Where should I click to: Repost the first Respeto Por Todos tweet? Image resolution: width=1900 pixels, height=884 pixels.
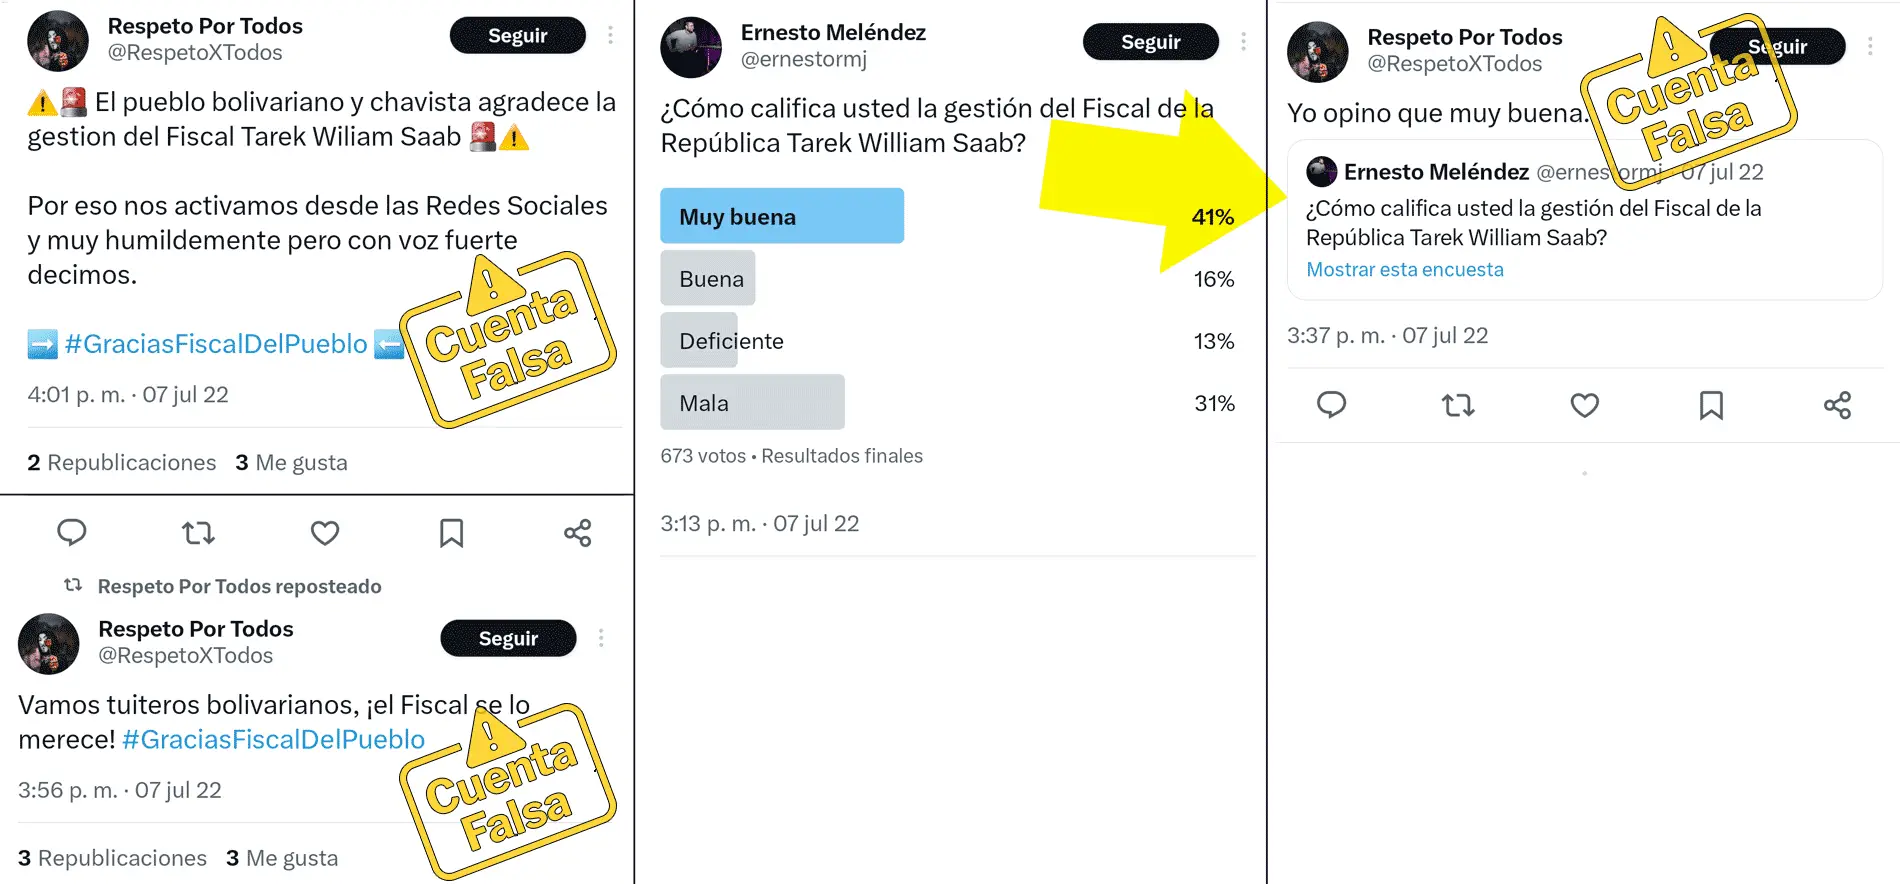point(198,533)
